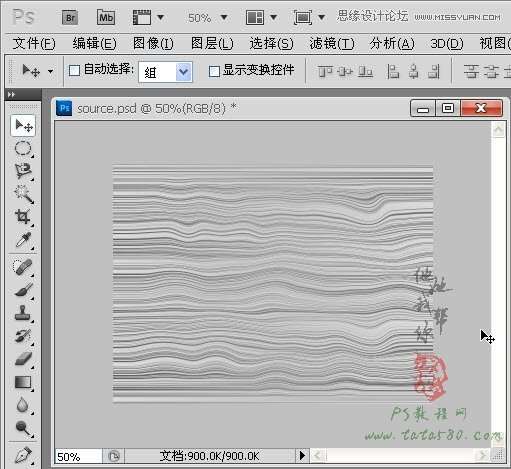Click the Arrange Documents icon
The height and width of the screenshot is (469, 511).
point(255,17)
